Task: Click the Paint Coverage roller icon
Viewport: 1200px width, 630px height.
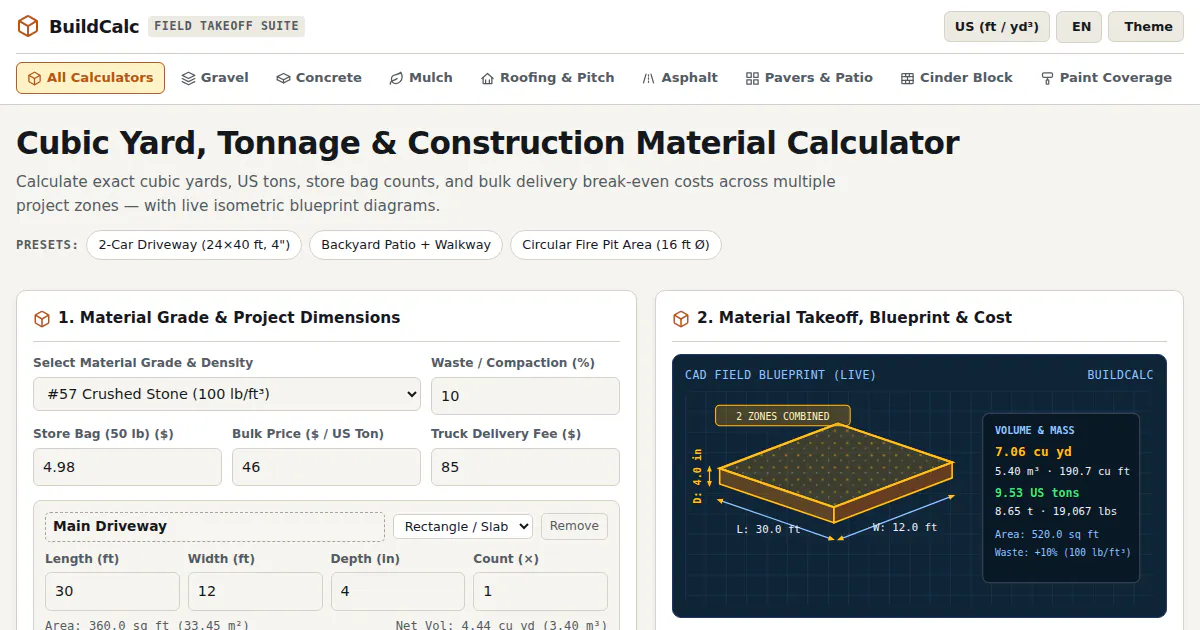Action: coord(1047,78)
